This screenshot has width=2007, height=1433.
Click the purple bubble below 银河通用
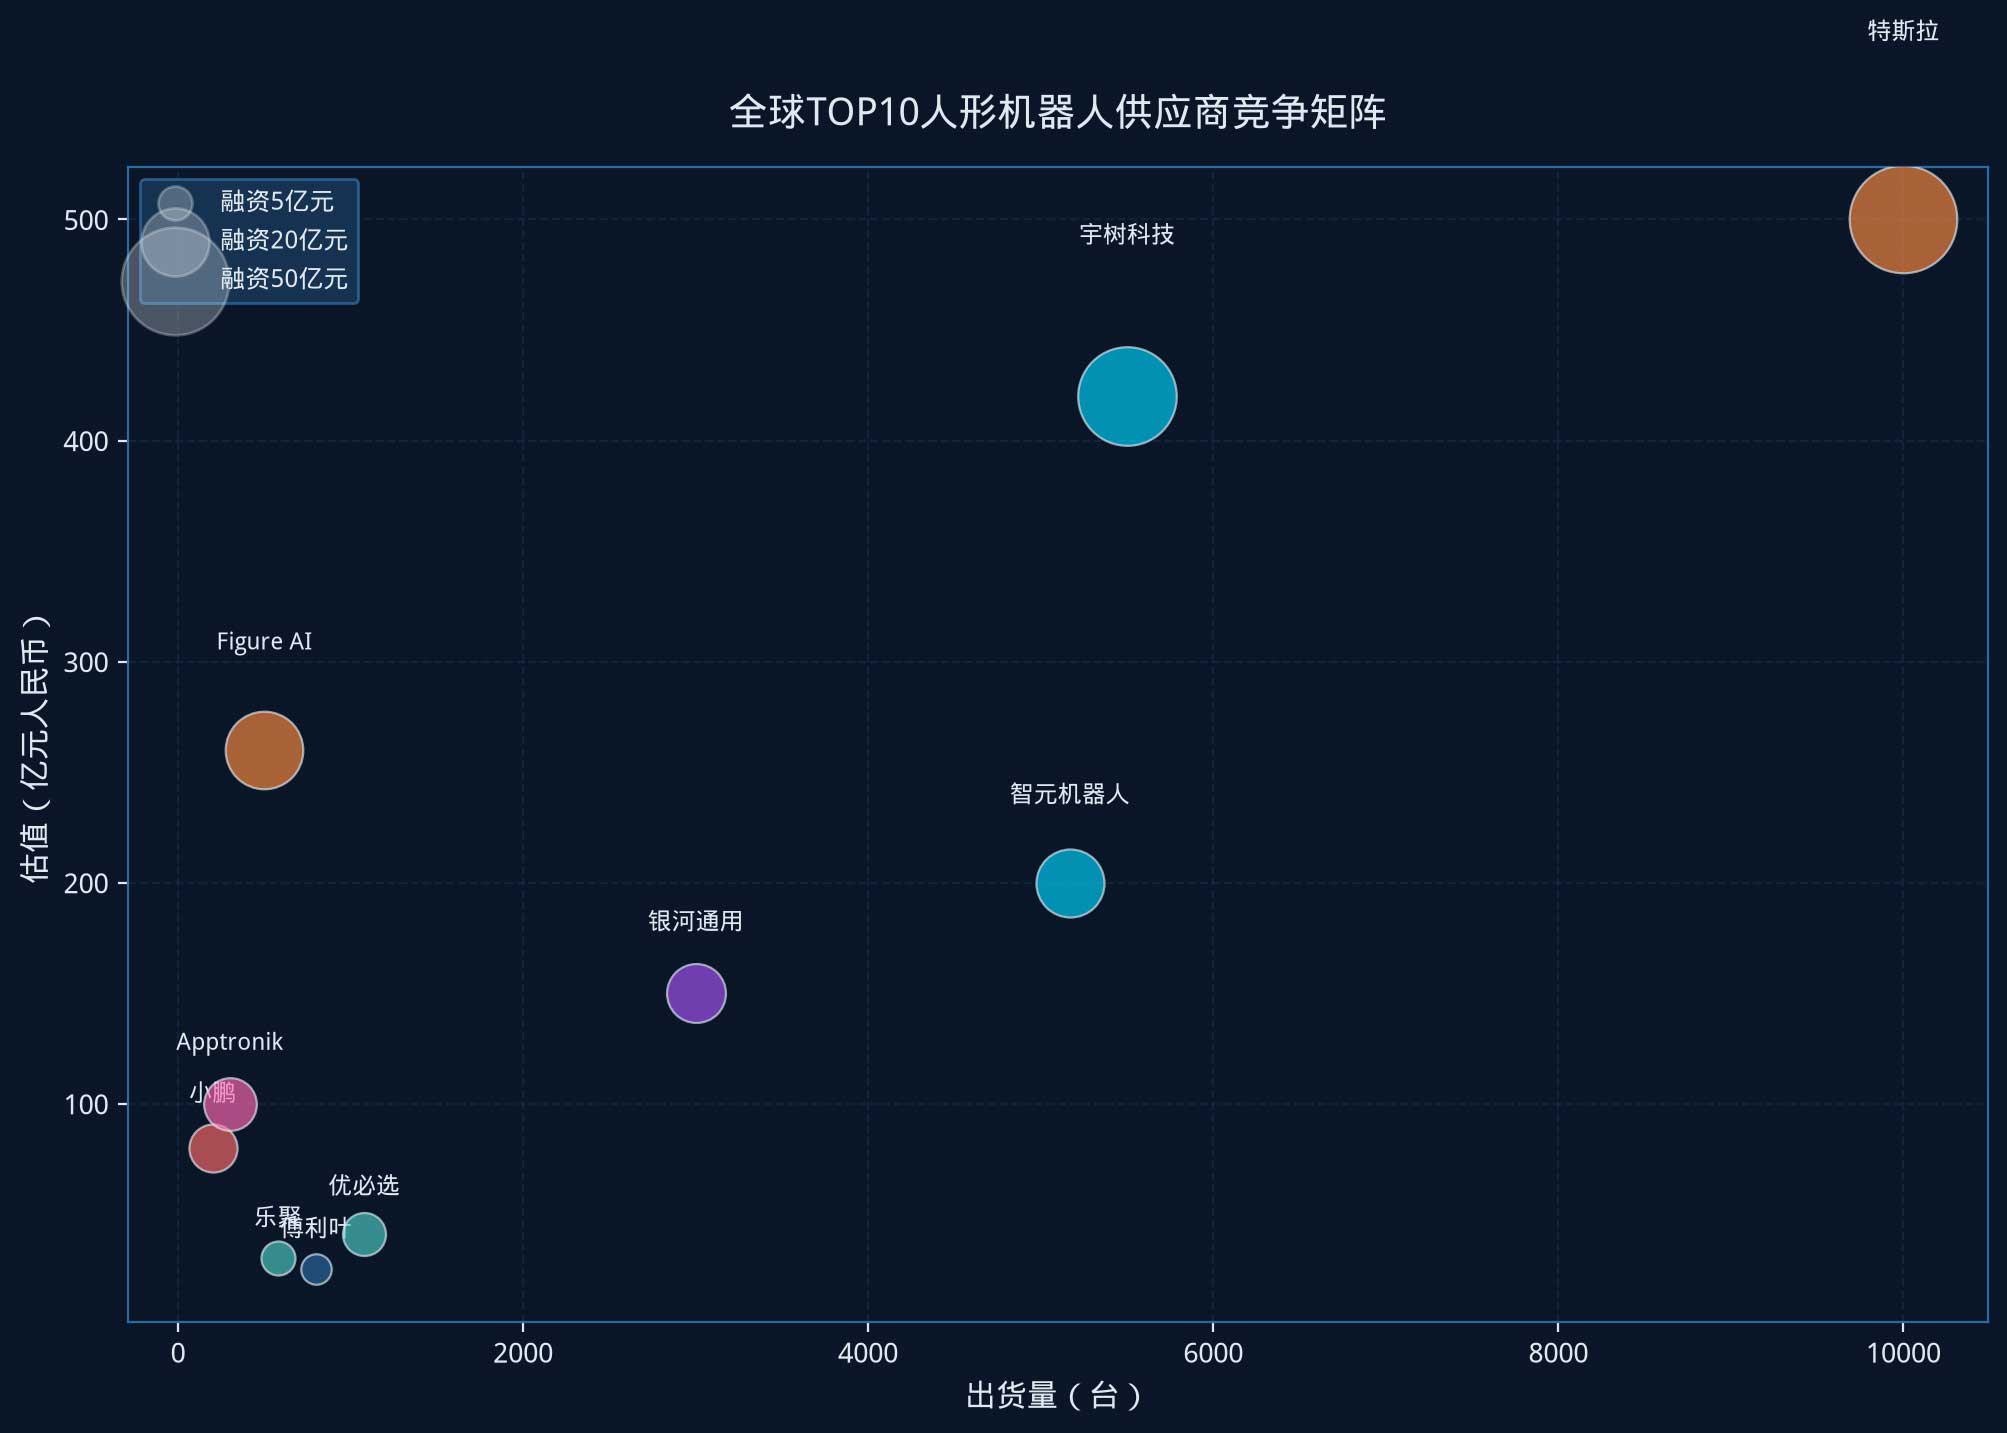696,993
